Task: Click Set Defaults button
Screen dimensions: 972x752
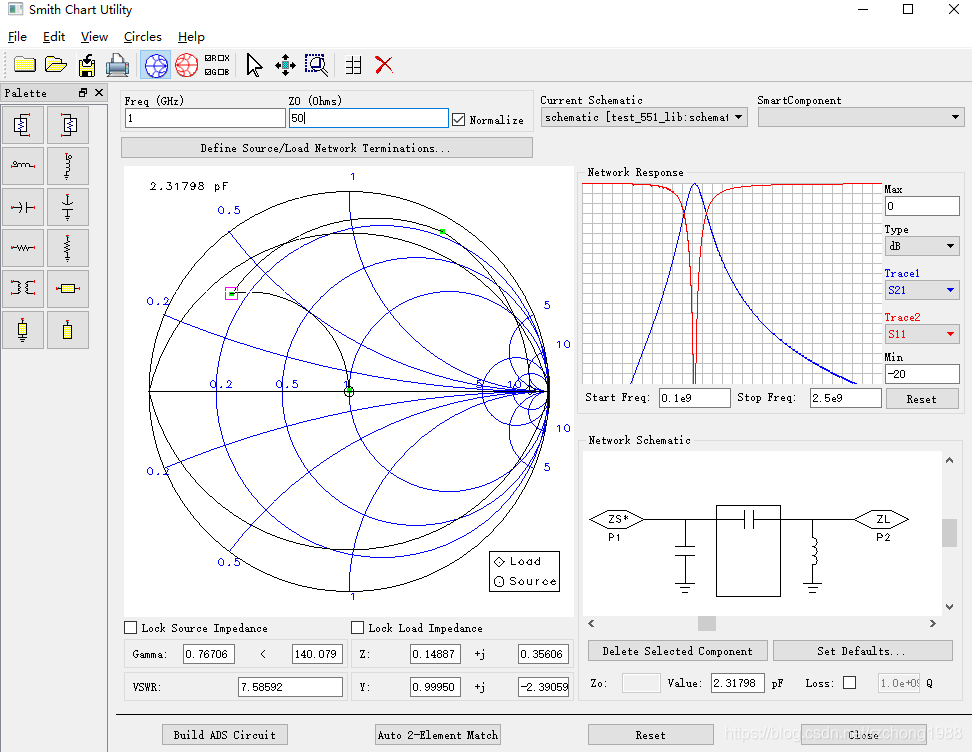Action: click(x=861, y=651)
